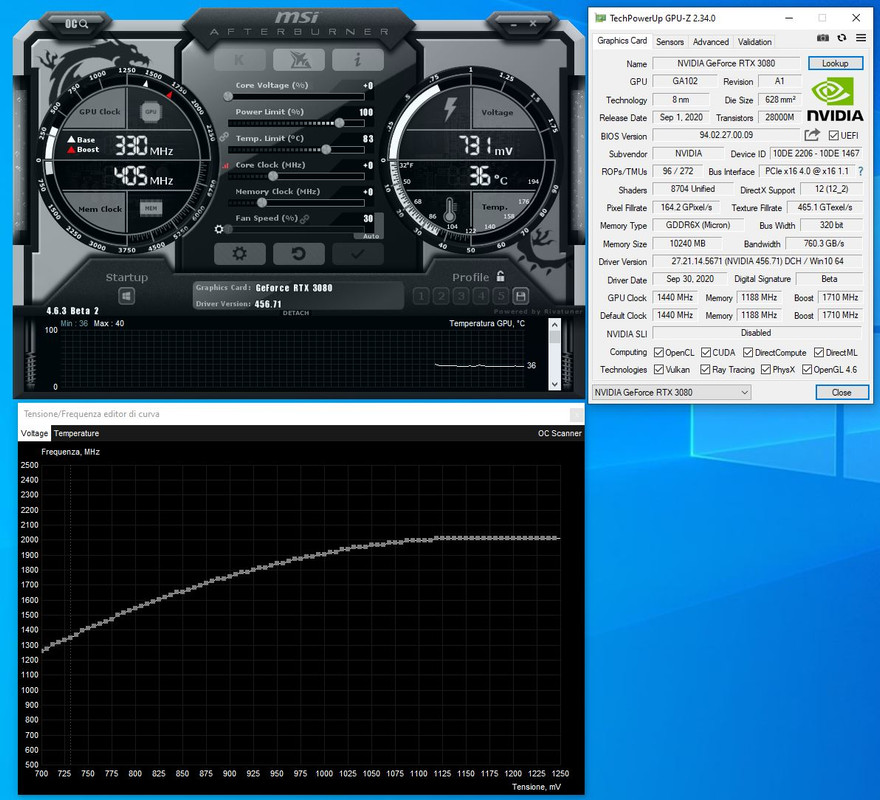880x800 pixels.
Task: Switch to Voltage tab in curve editor
Action: [34, 433]
